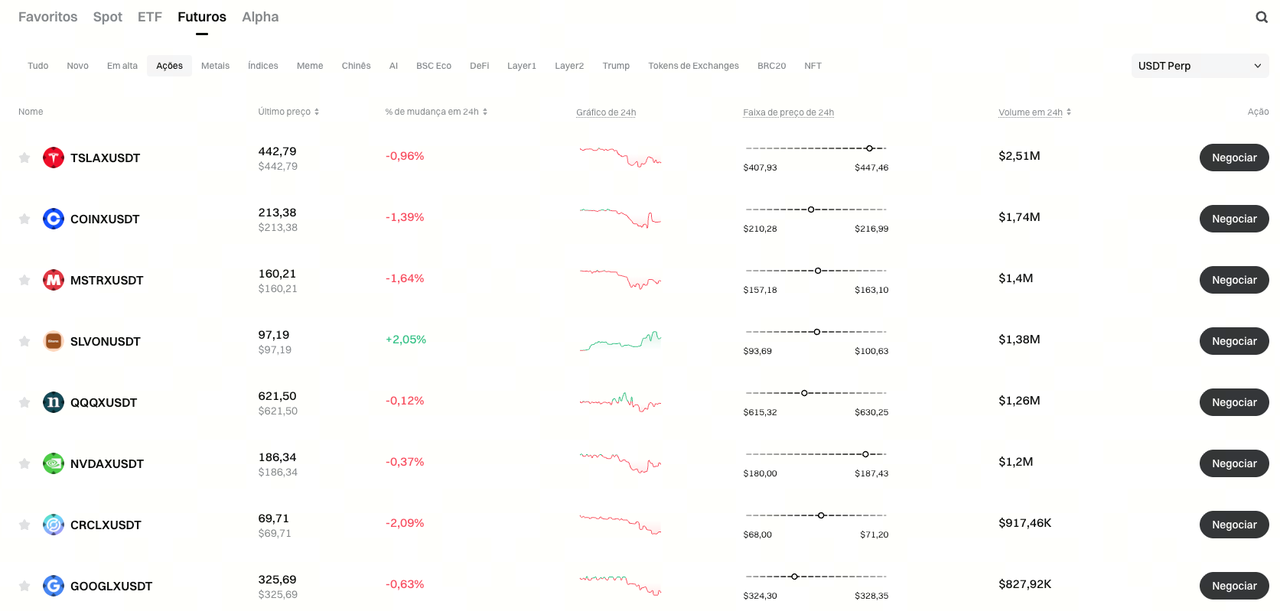Star CRCLXUSDT as a favorite

point(24,525)
